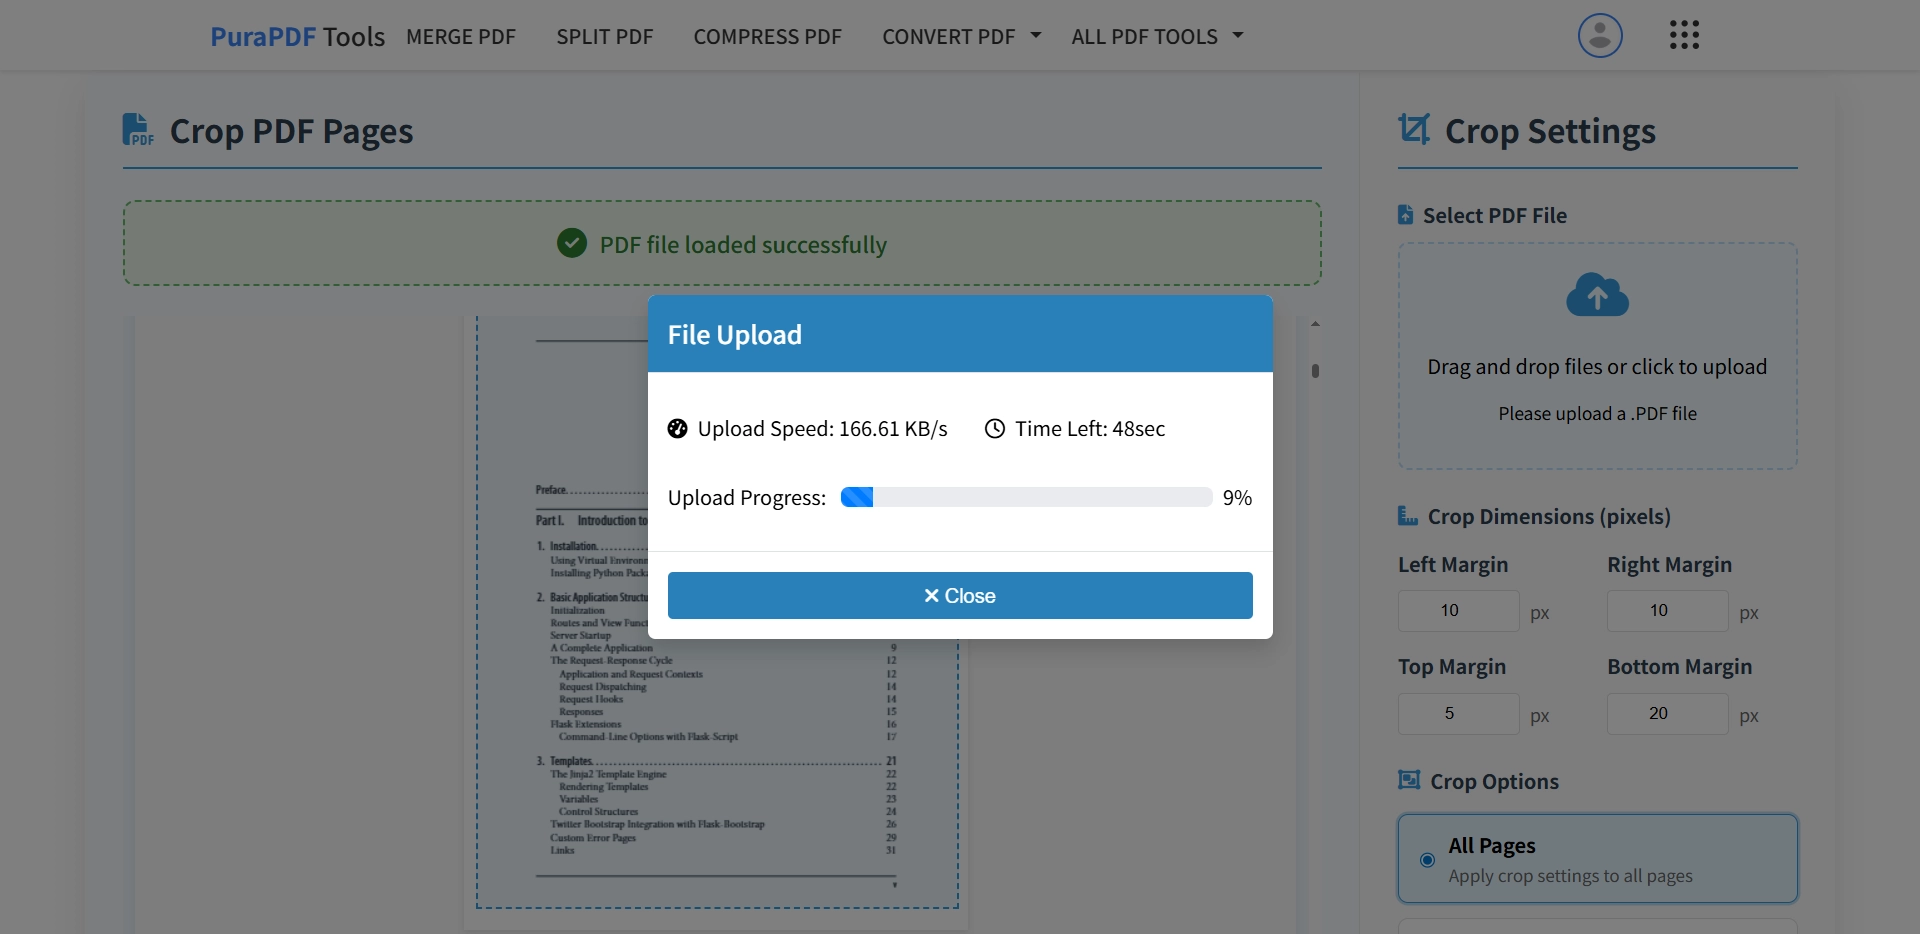Open the apps grid icon
Image resolution: width=1920 pixels, height=934 pixels.
point(1685,35)
